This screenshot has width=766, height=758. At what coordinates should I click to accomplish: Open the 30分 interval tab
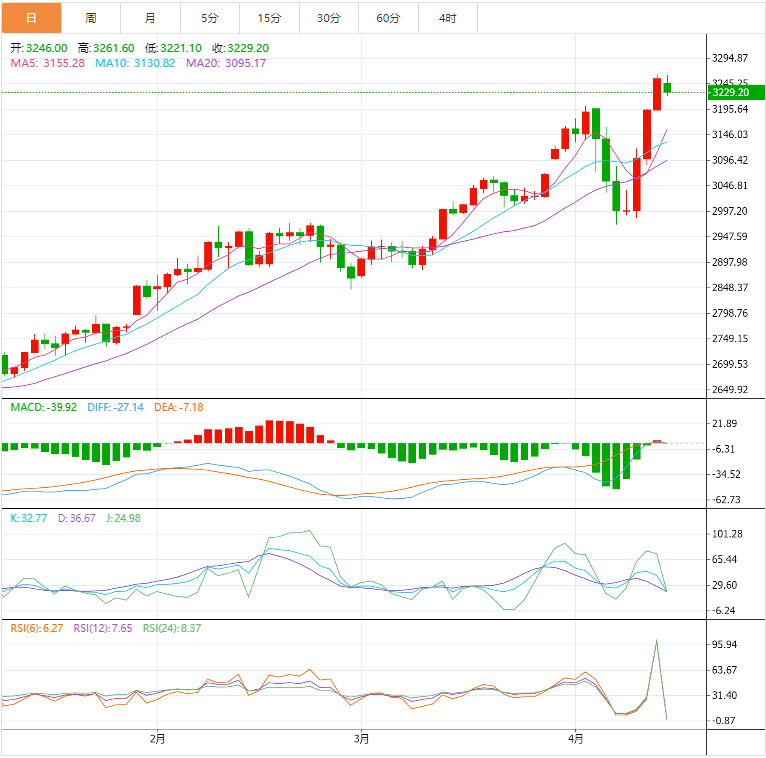328,18
